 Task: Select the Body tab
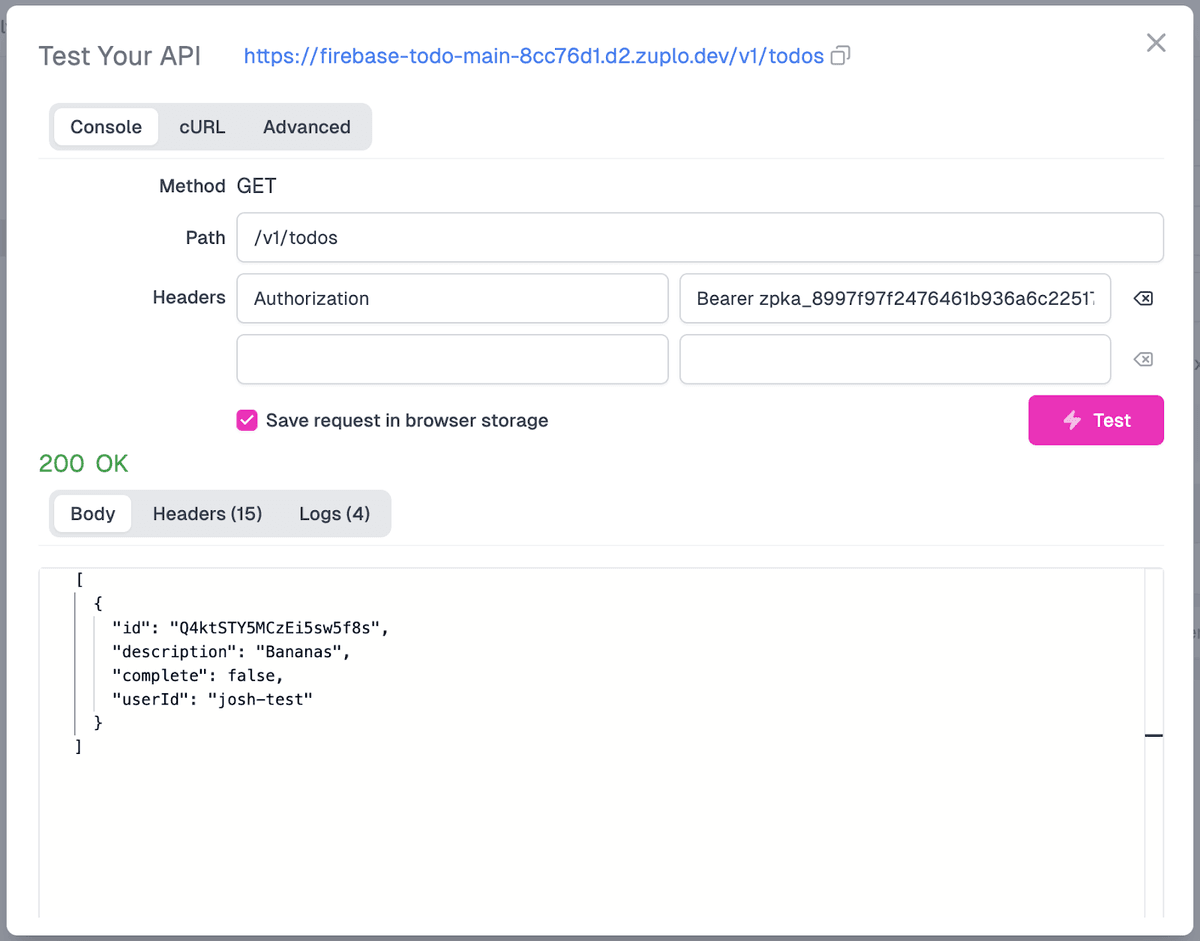(92, 513)
